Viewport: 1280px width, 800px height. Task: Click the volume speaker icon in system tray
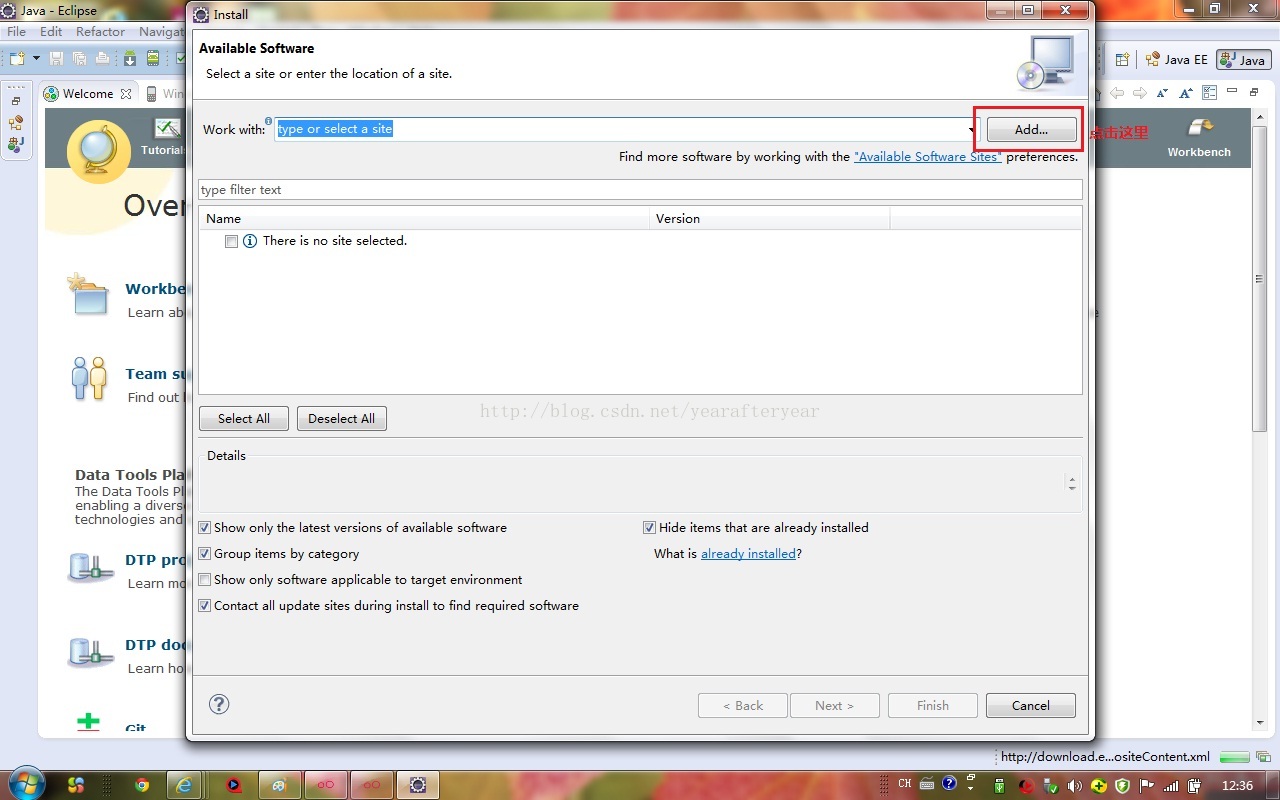click(1075, 785)
